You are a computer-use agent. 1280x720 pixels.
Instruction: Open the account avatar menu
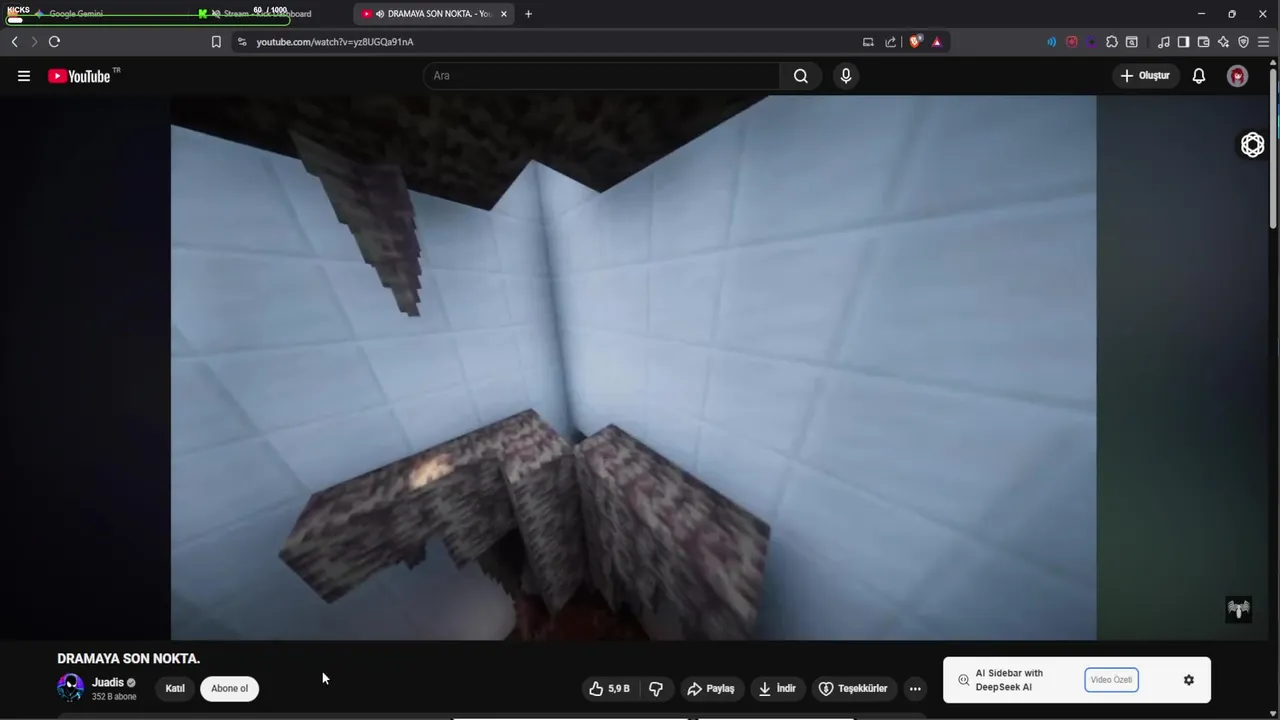pos(1238,76)
